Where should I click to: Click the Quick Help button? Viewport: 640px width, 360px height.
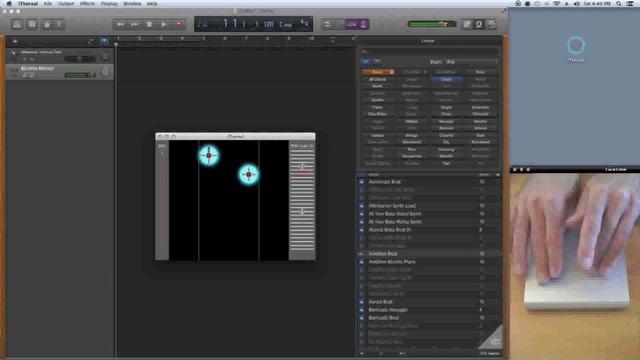click(32, 24)
